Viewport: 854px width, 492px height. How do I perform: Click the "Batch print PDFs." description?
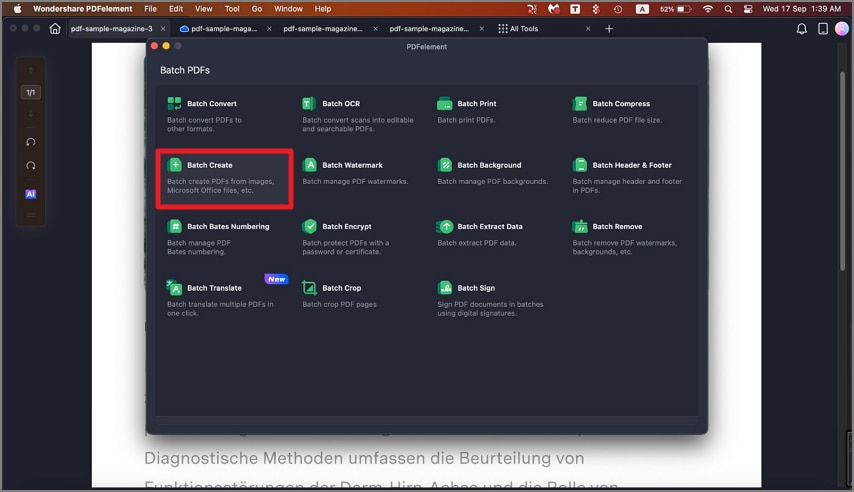tap(466, 120)
